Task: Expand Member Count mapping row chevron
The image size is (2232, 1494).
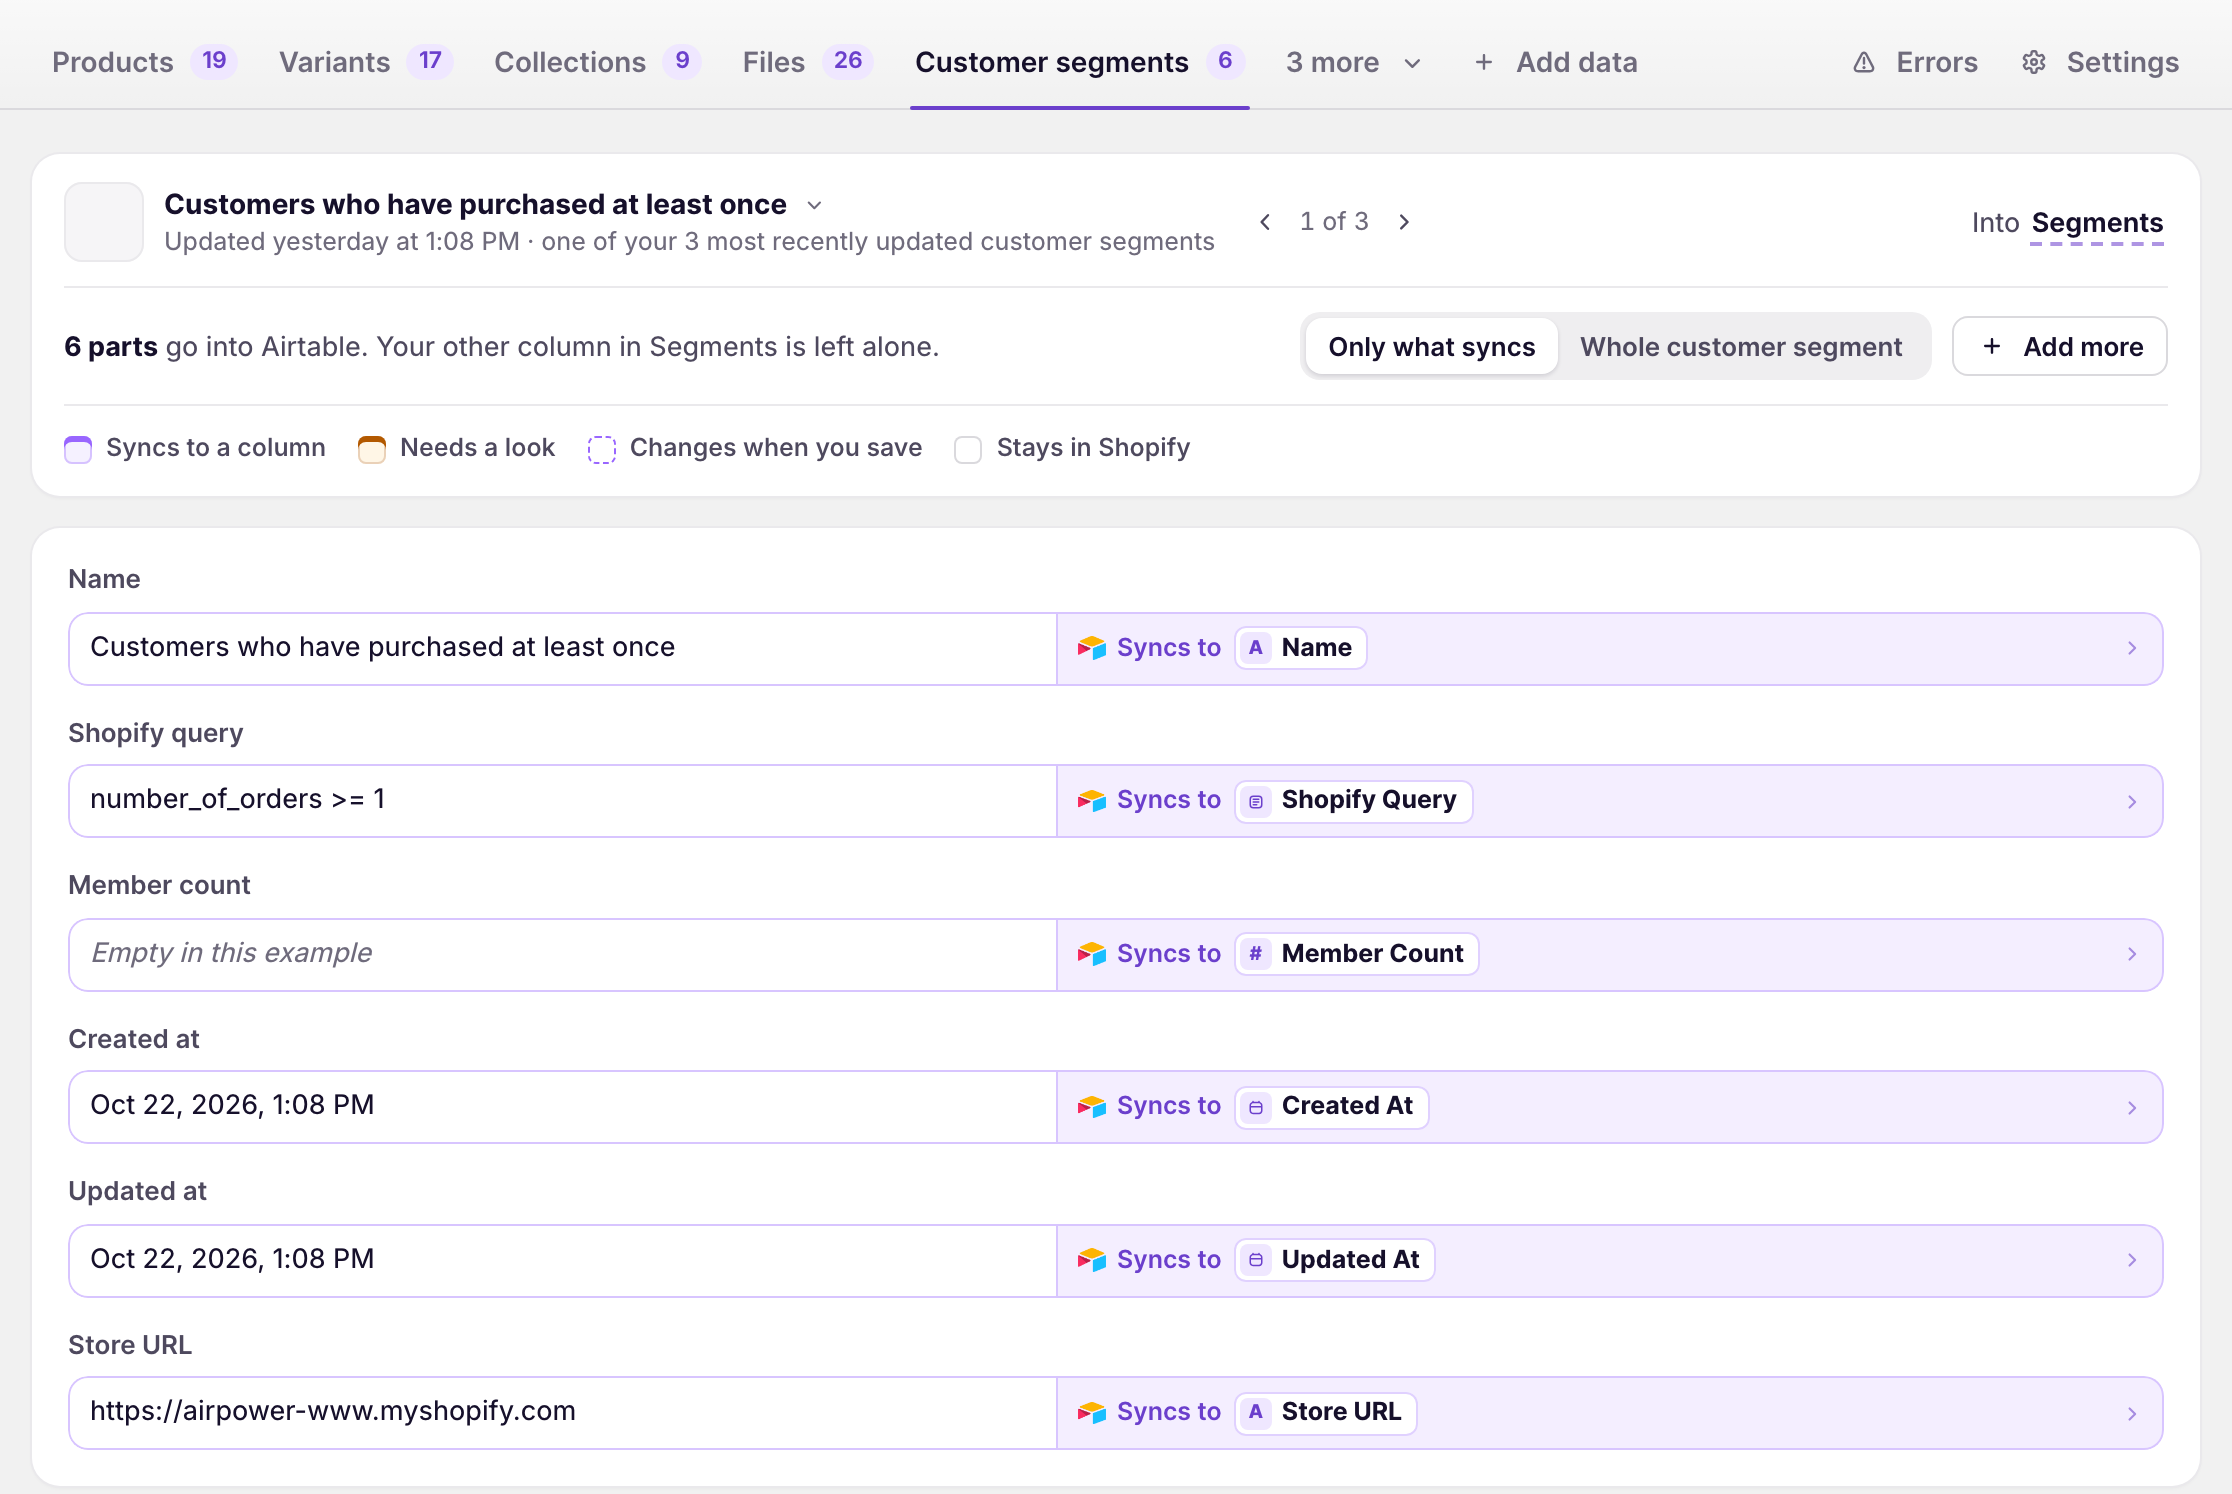Action: coord(2132,954)
